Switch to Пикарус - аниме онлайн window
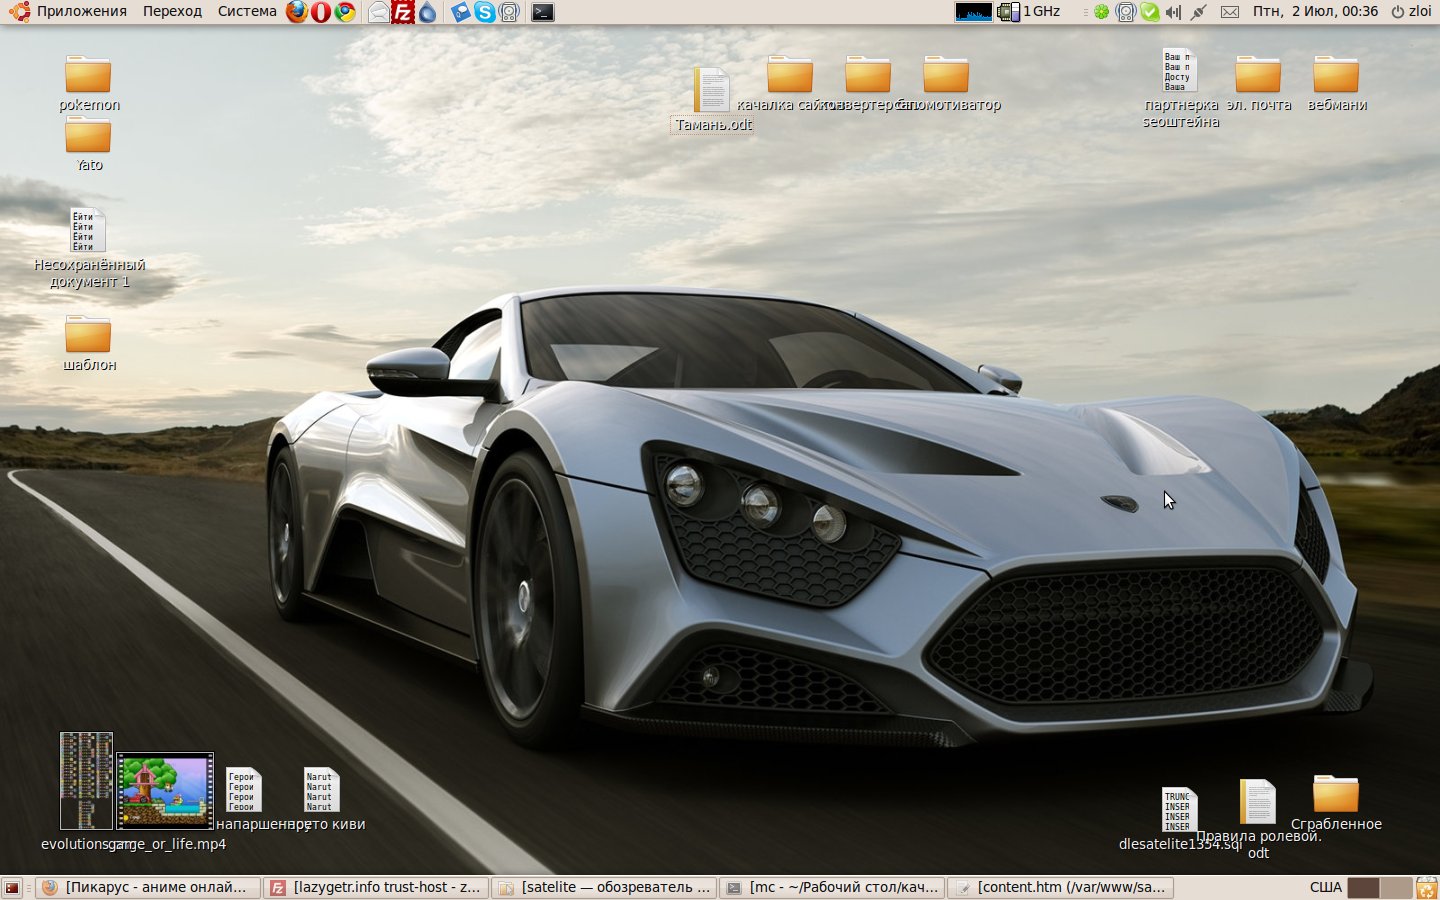Image resolution: width=1440 pixels, height=900 pixels. (x=147, y=887)
